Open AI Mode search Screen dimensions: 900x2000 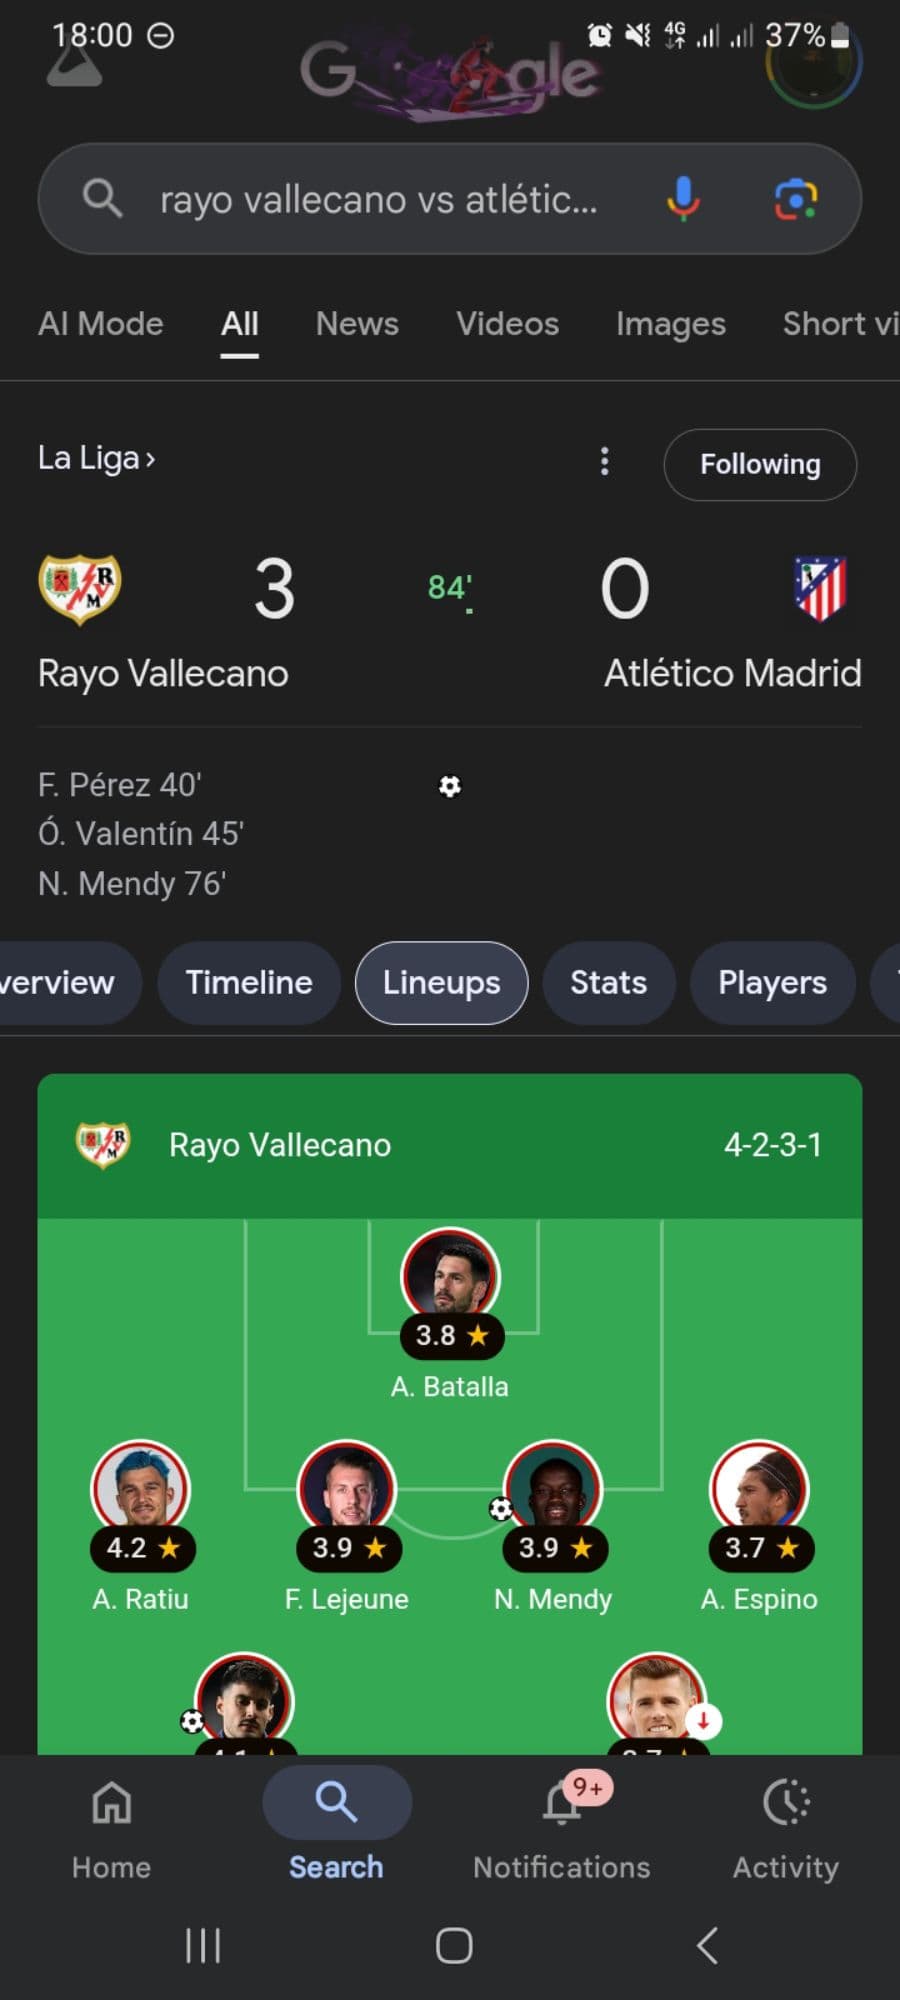pos(100,324)
